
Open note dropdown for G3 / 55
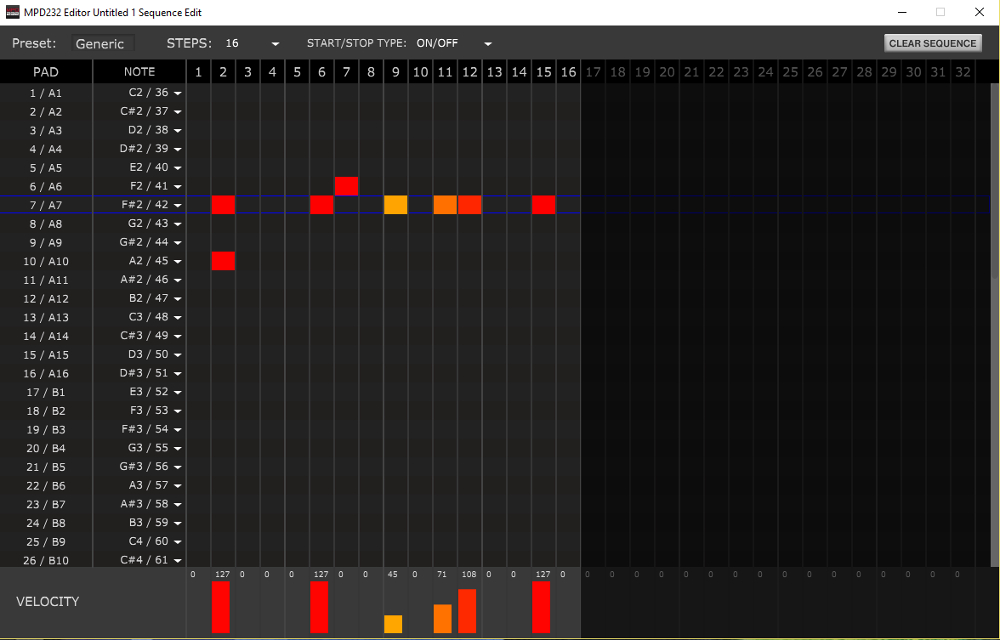pyautogui.click(x=178, y=448)
